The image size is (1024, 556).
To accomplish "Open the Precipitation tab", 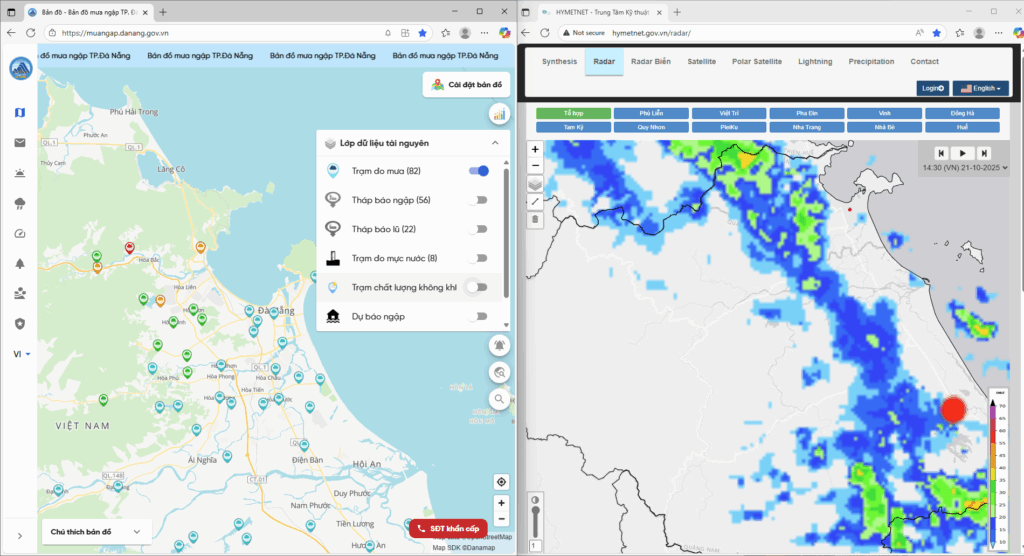I will coord(871,61).
